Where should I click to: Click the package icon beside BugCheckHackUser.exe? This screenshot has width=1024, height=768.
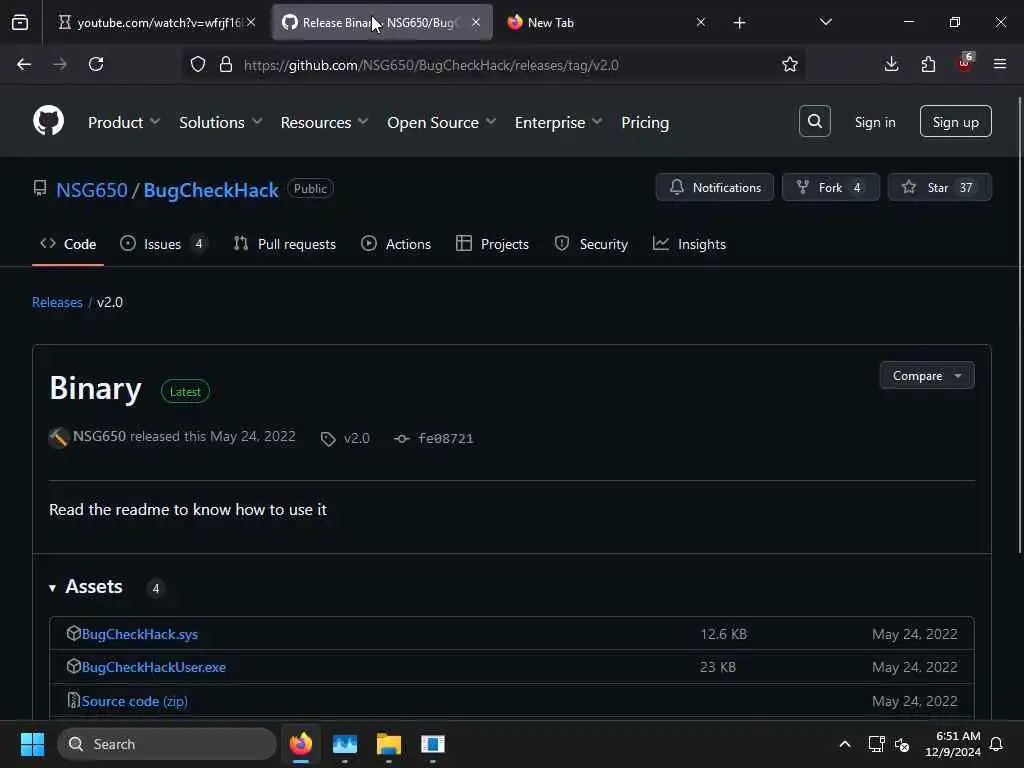[73, 666]
